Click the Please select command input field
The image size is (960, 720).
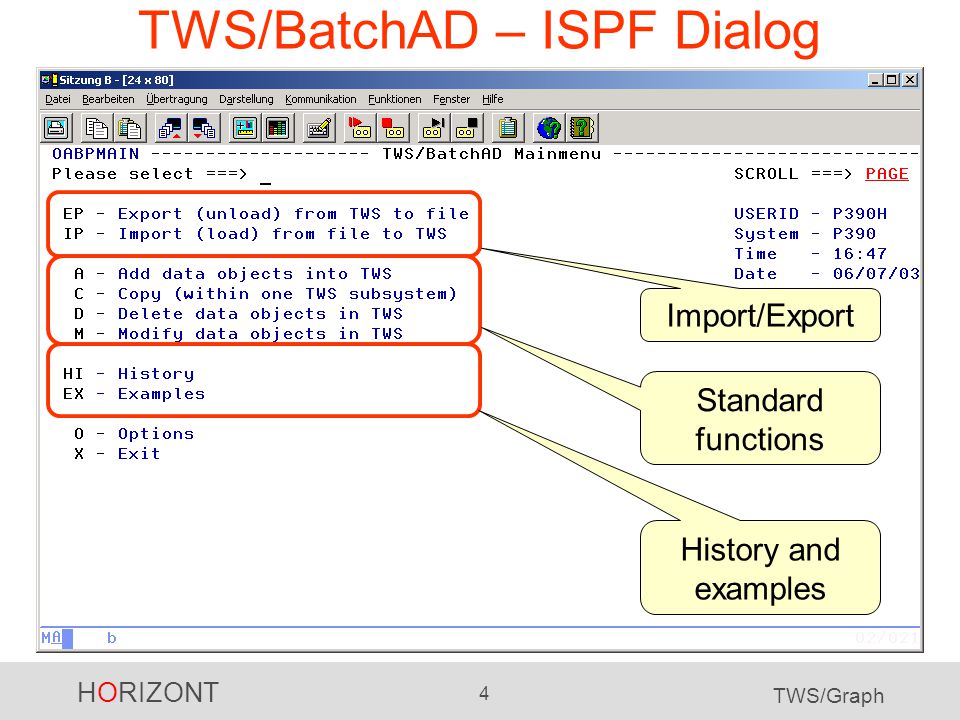coord(265,175)
